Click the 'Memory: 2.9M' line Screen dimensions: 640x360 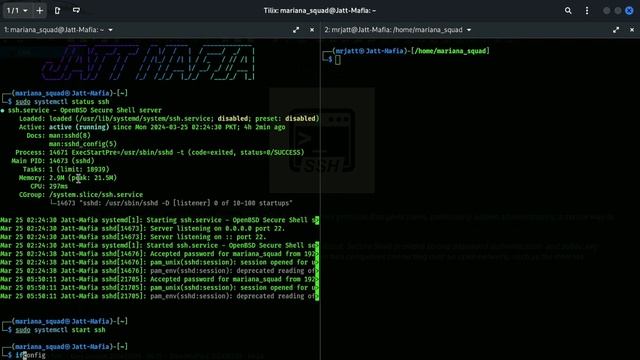tap(67, 178)
